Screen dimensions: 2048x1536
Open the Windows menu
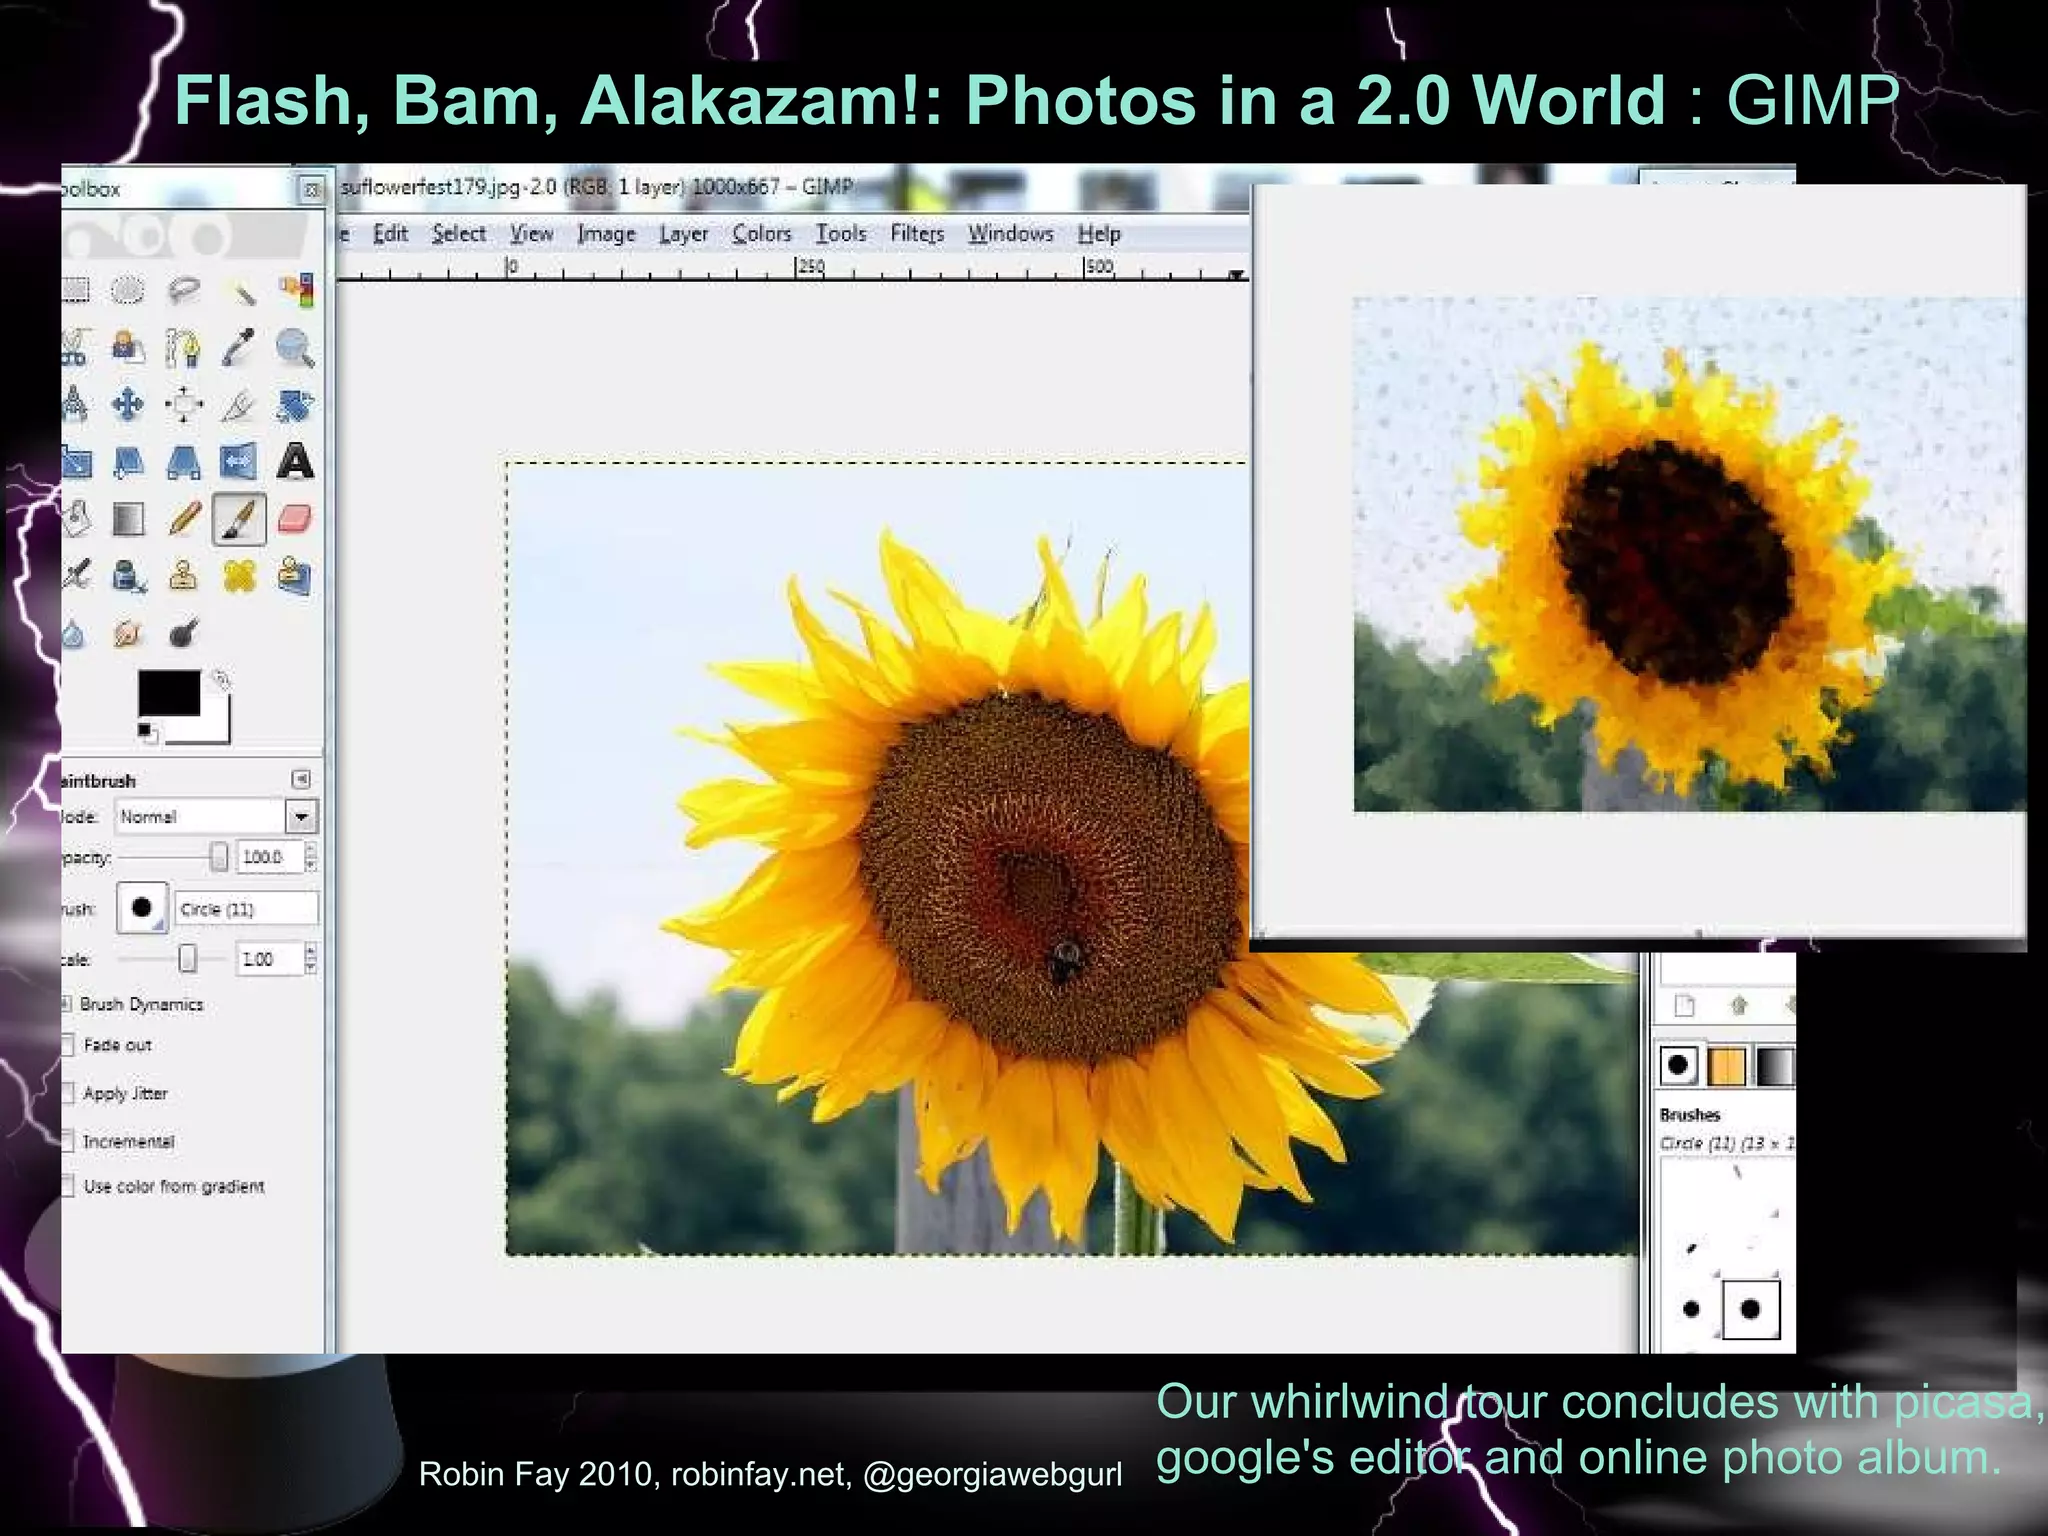pyautogui.click(x=1010, y=234)
